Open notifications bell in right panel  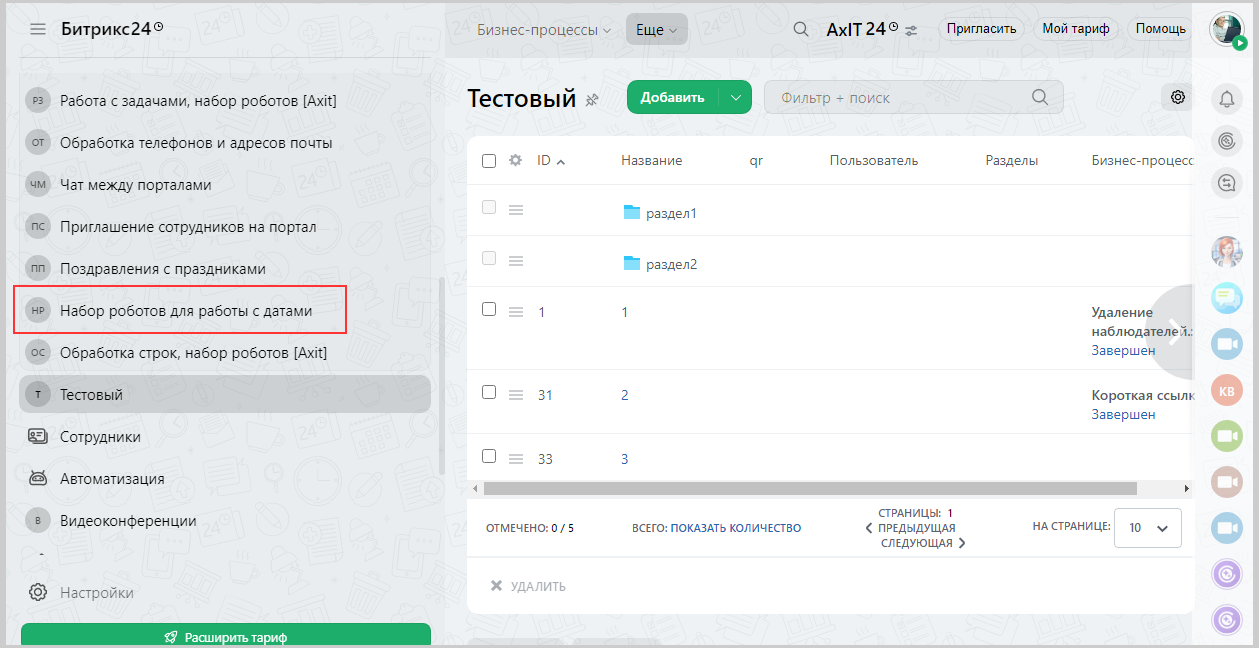point(1227,98)
